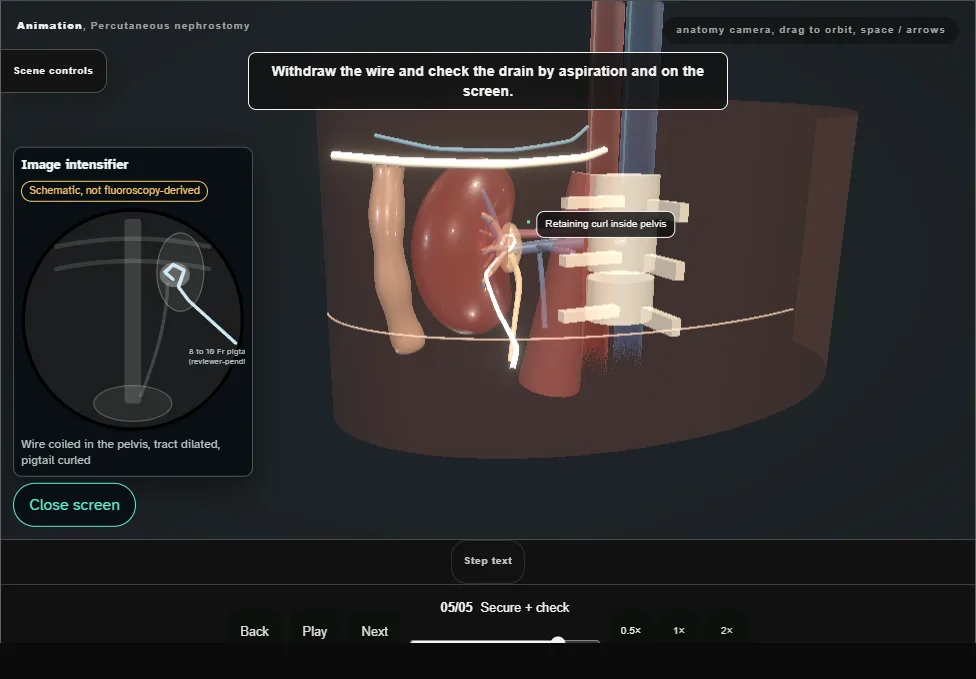Screen dimensions: 976x679
Task: Click the Close screen button
Action: pyautogui.click(x=74, y=505)
